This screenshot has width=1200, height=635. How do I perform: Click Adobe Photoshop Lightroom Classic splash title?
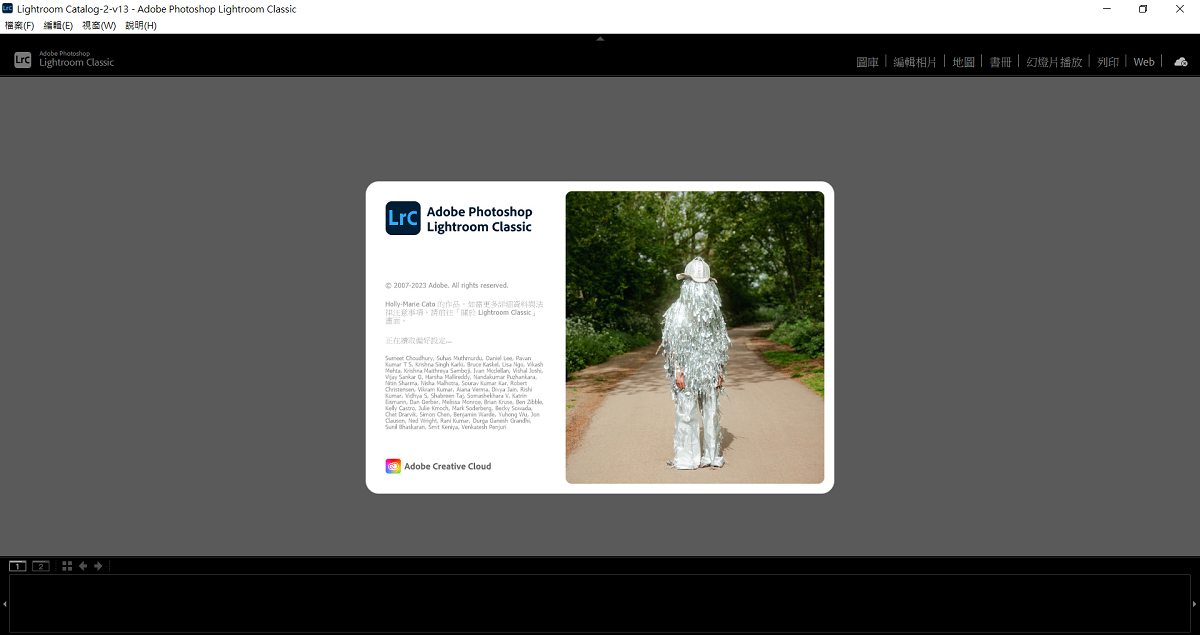tap(480, 219)
